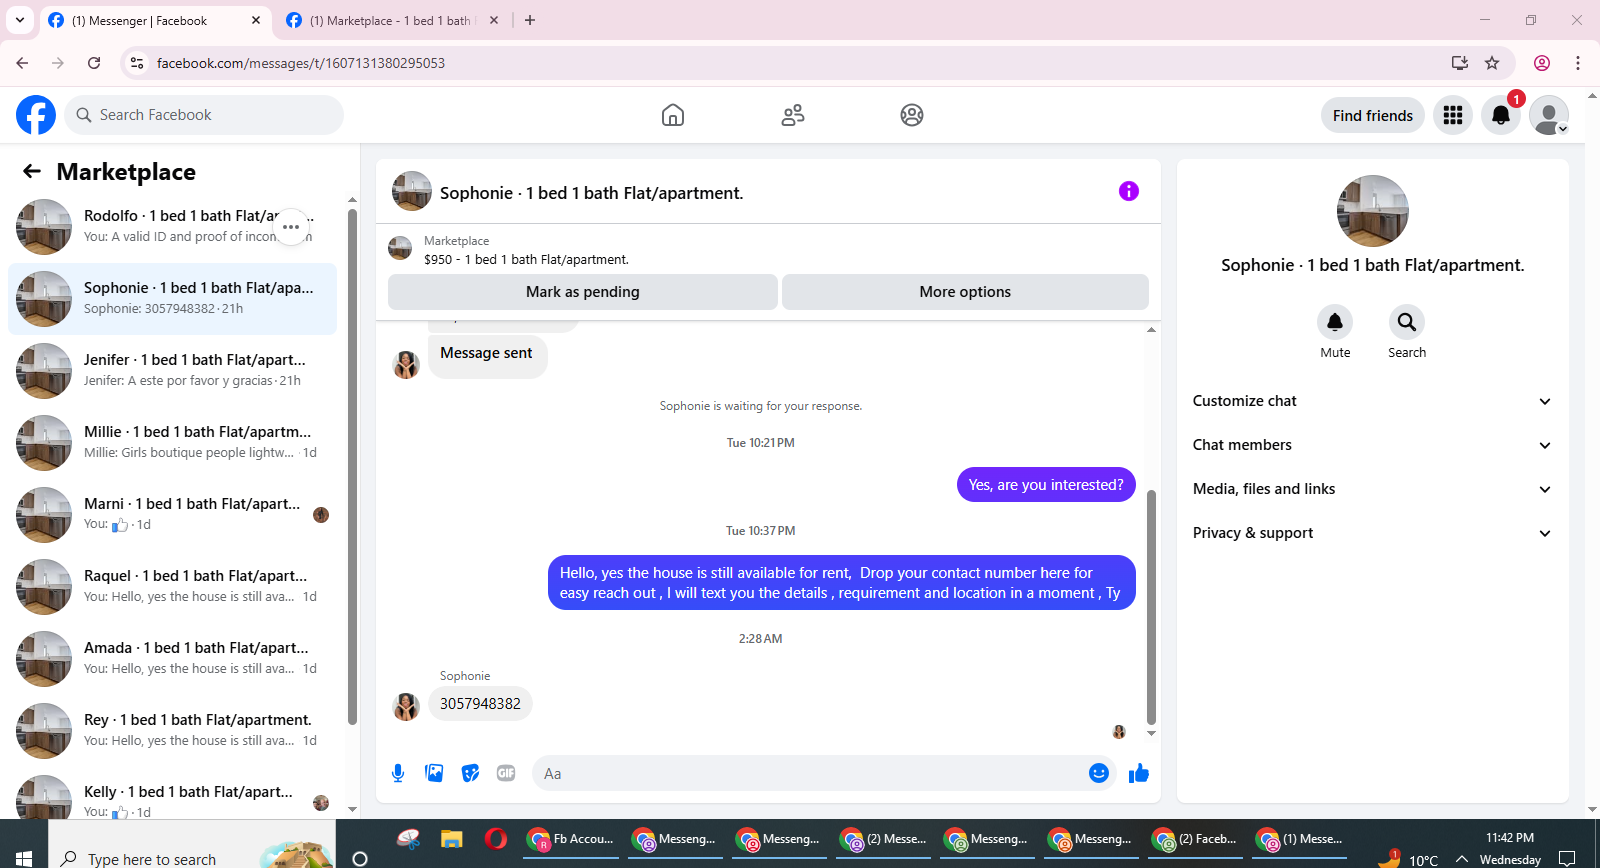Send a thumbs up like
Screen dimensions: 1600x868
(1139, 773)
